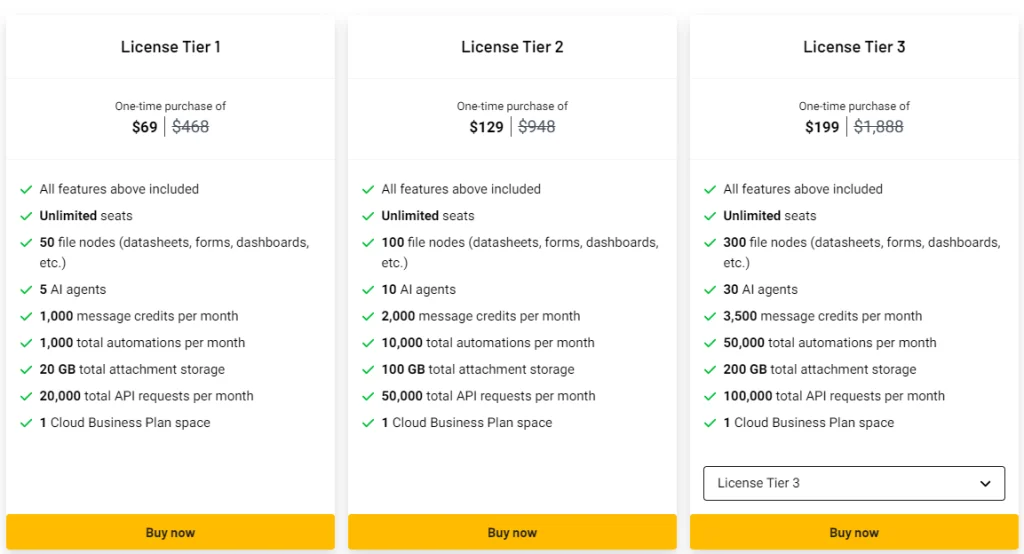Click the $199 price in Tier 3
The height and width of the screenshot is (554, 1024).
(822, 127)
